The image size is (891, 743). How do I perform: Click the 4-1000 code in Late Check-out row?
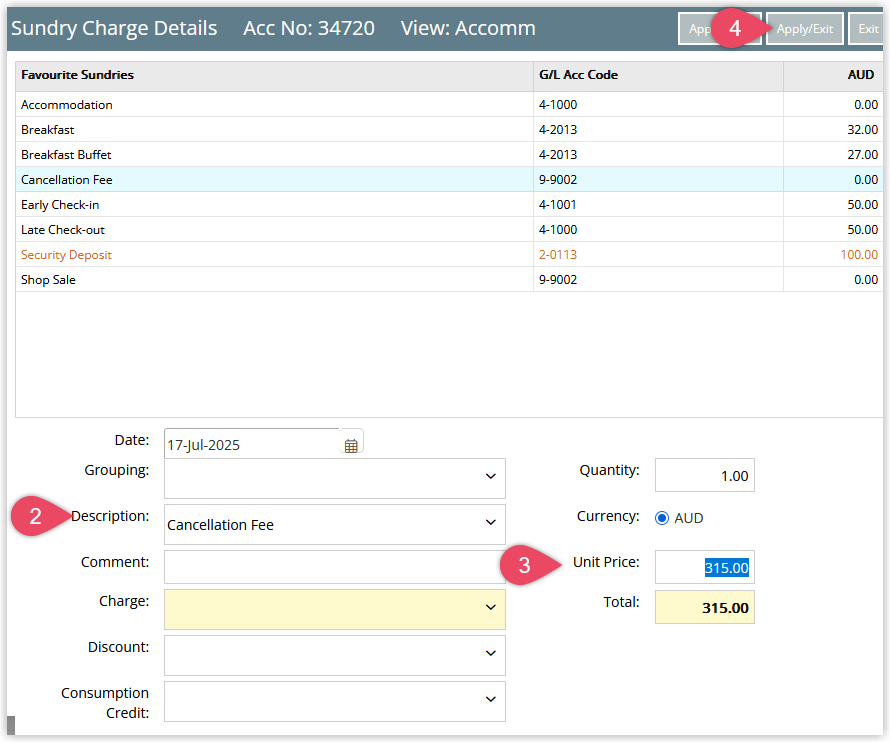[558, 229]
